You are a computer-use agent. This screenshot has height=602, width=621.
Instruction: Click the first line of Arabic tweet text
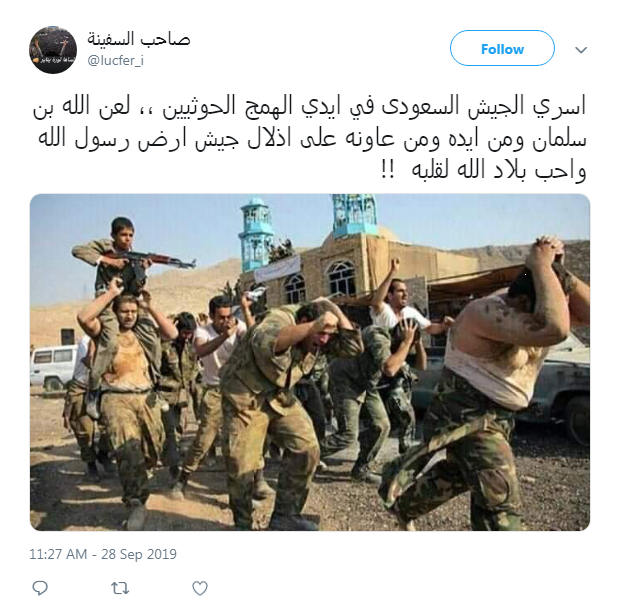[x=309, y=107]
